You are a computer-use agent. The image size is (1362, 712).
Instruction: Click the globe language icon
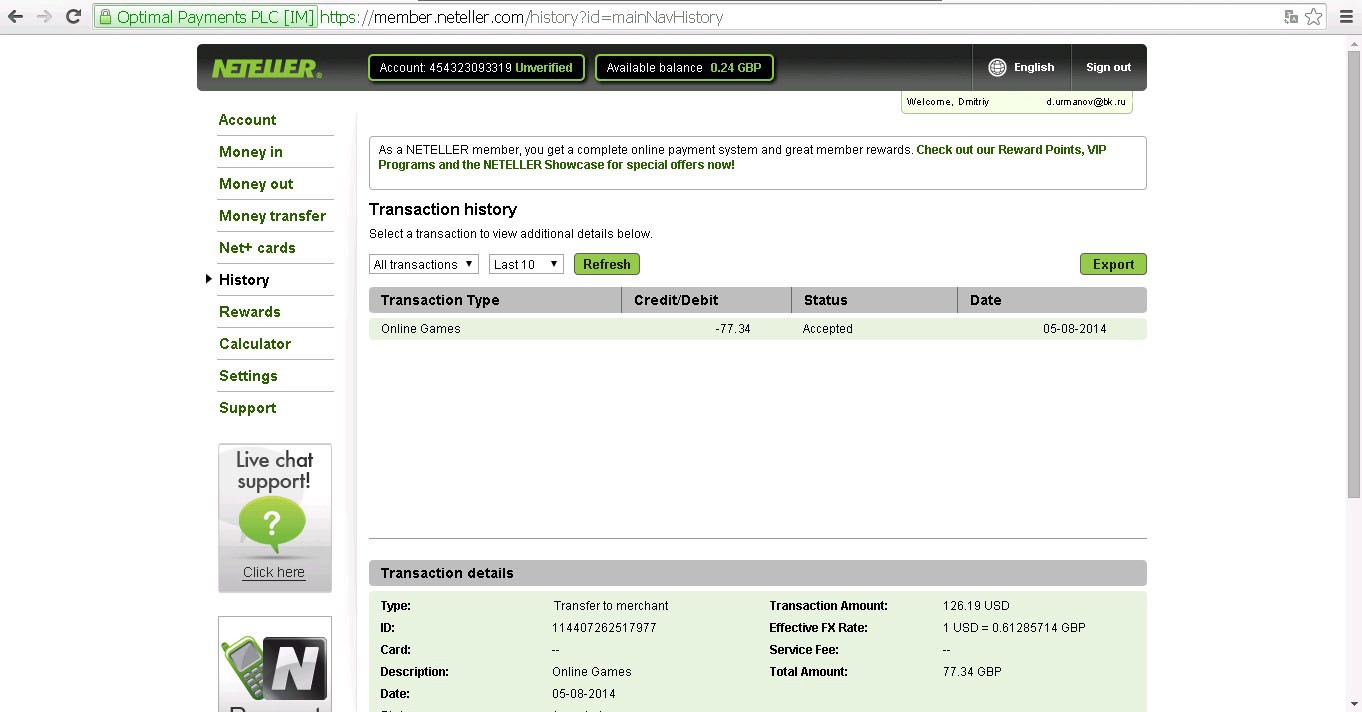coord(997,67)
